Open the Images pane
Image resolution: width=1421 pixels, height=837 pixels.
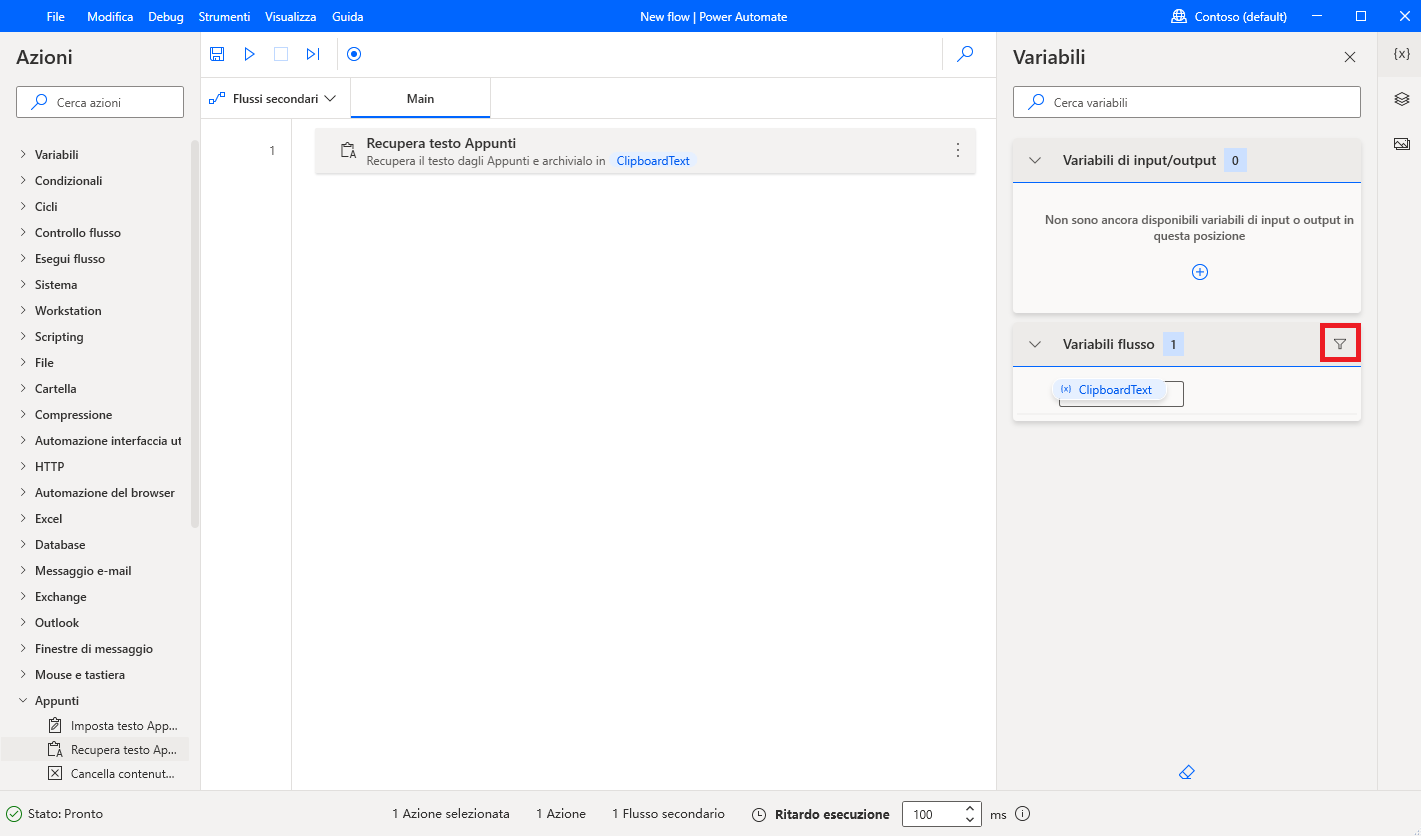pos(1401,143)
